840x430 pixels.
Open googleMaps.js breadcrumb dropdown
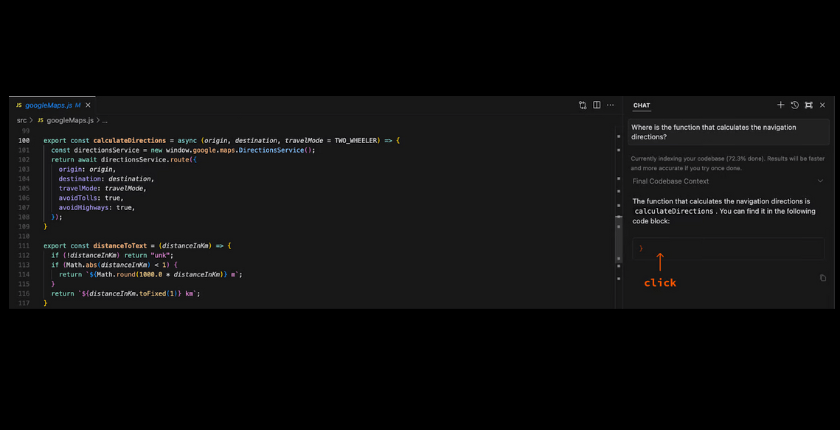click(x=69, y=120)
